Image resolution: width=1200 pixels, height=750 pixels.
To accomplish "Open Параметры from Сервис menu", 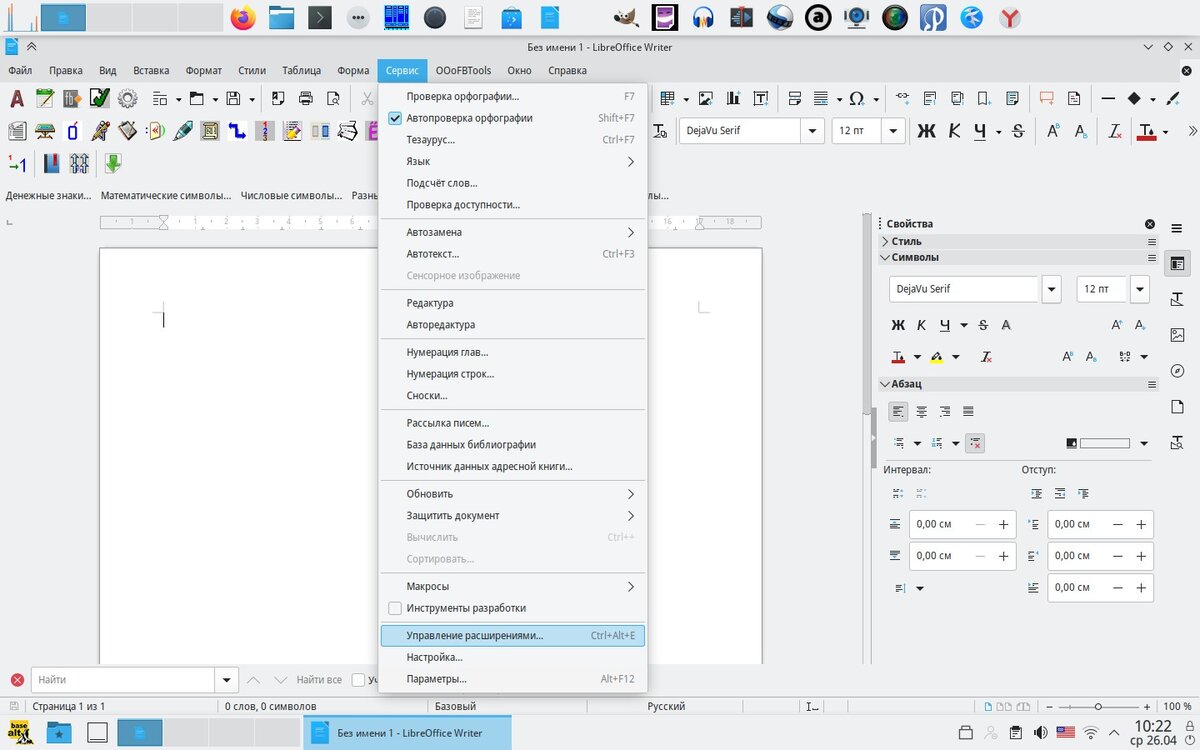I will click(513, 679).
